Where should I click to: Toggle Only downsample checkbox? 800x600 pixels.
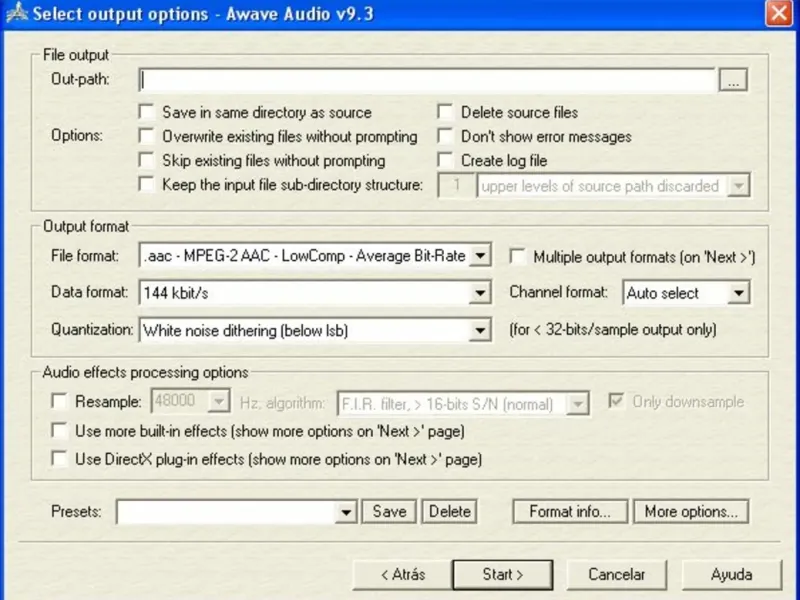click(x=616, y=401)
